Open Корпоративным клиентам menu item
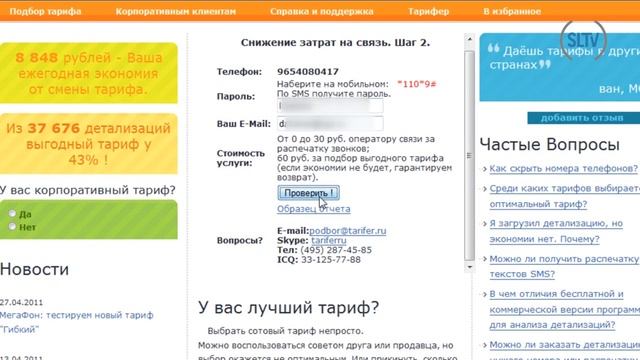640x360 pixels. coord(176,11)
